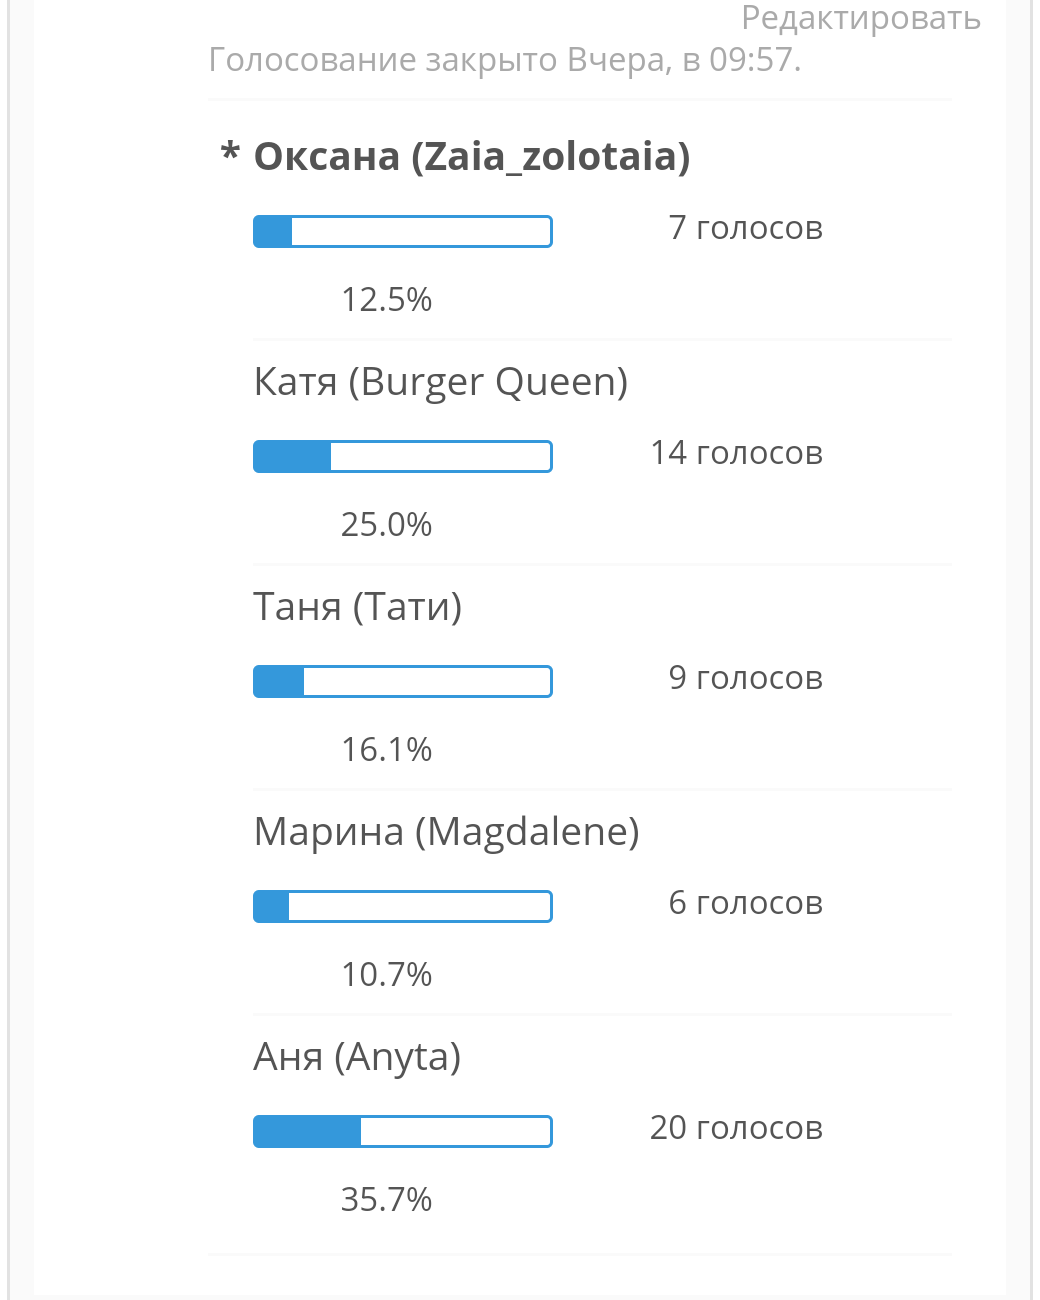Click the 35.7% progress bar for Аня

403,1131
